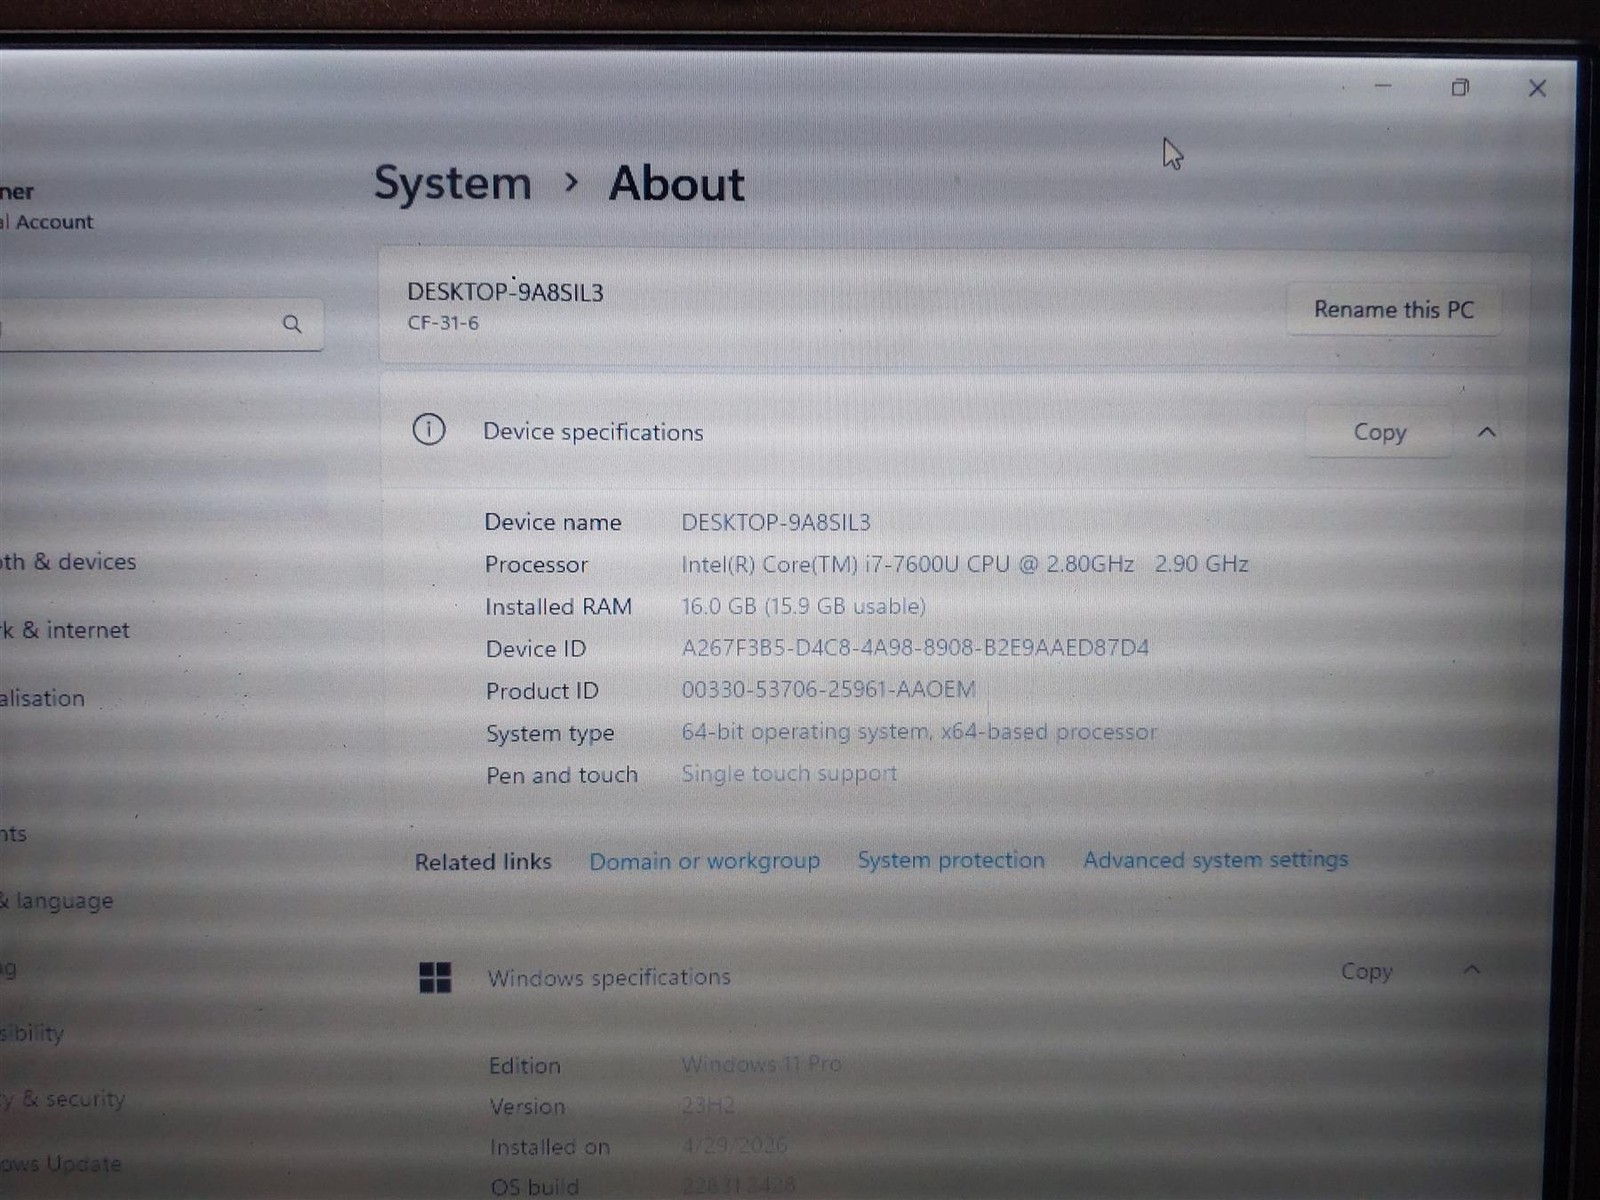Image resolution: width=1600 pixels, height=1200 pixels.
Task: Restore down the Settings window
Action: pyautogui.click(x=1460, y=88)
